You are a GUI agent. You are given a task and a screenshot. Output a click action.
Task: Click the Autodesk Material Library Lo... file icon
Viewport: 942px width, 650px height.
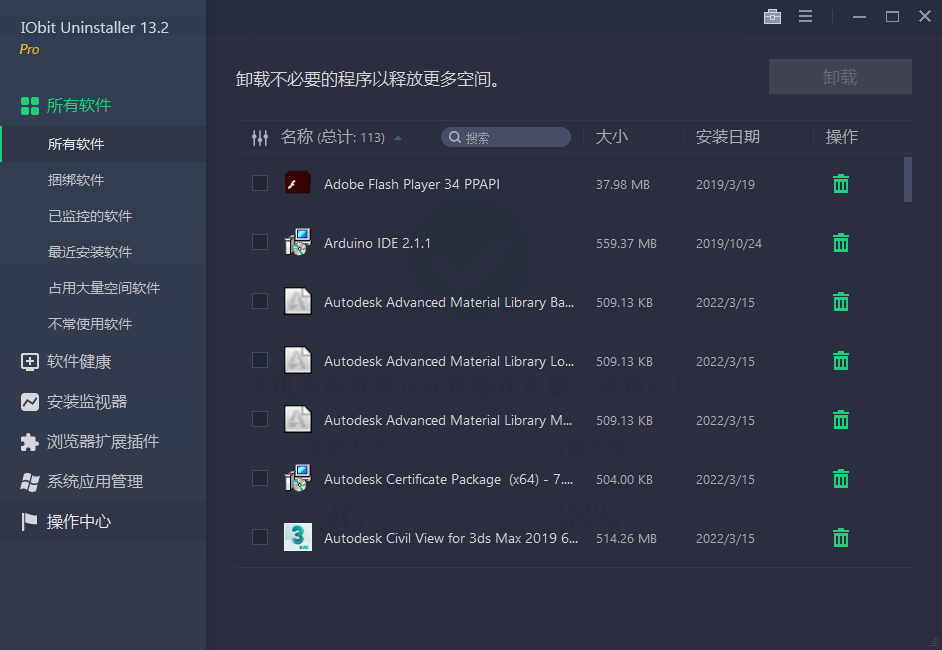(x=298, y=360)
